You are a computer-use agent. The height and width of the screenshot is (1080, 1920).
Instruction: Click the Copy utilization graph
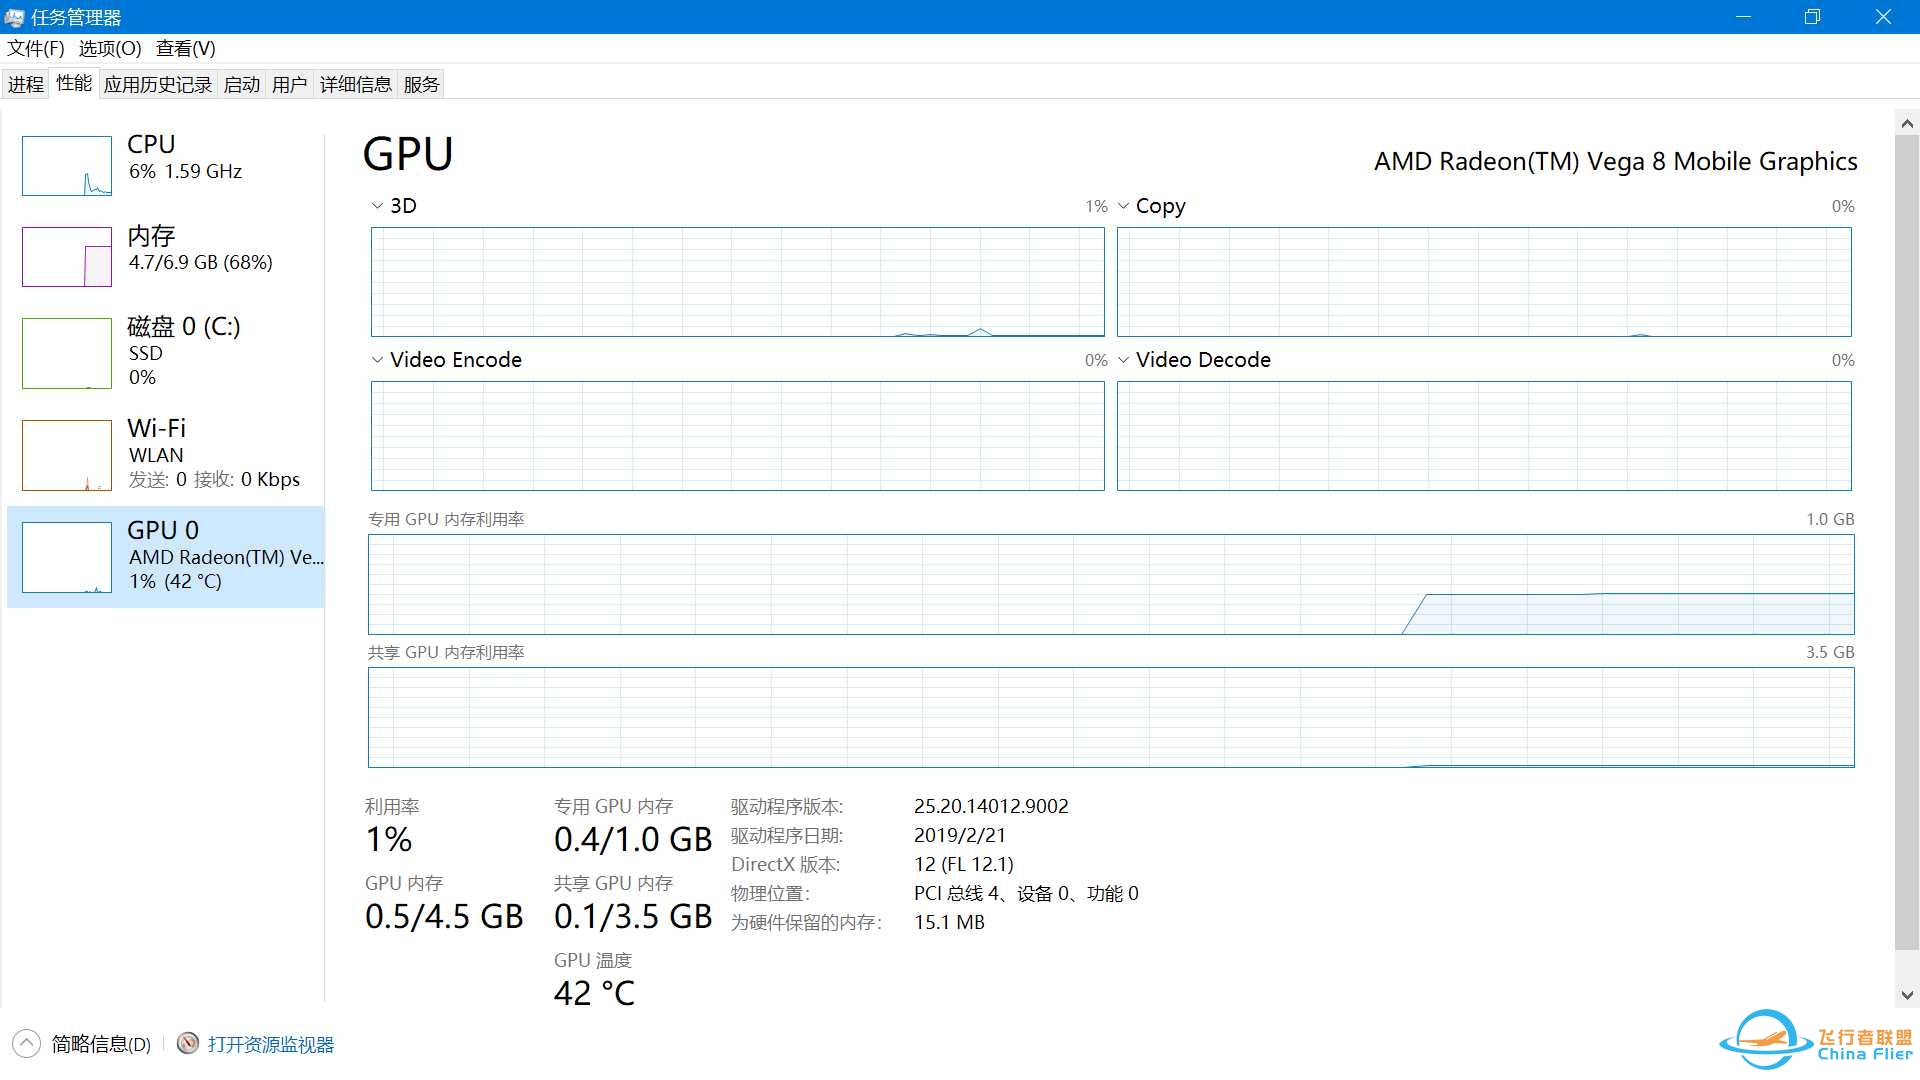(x=1484, y=282)
